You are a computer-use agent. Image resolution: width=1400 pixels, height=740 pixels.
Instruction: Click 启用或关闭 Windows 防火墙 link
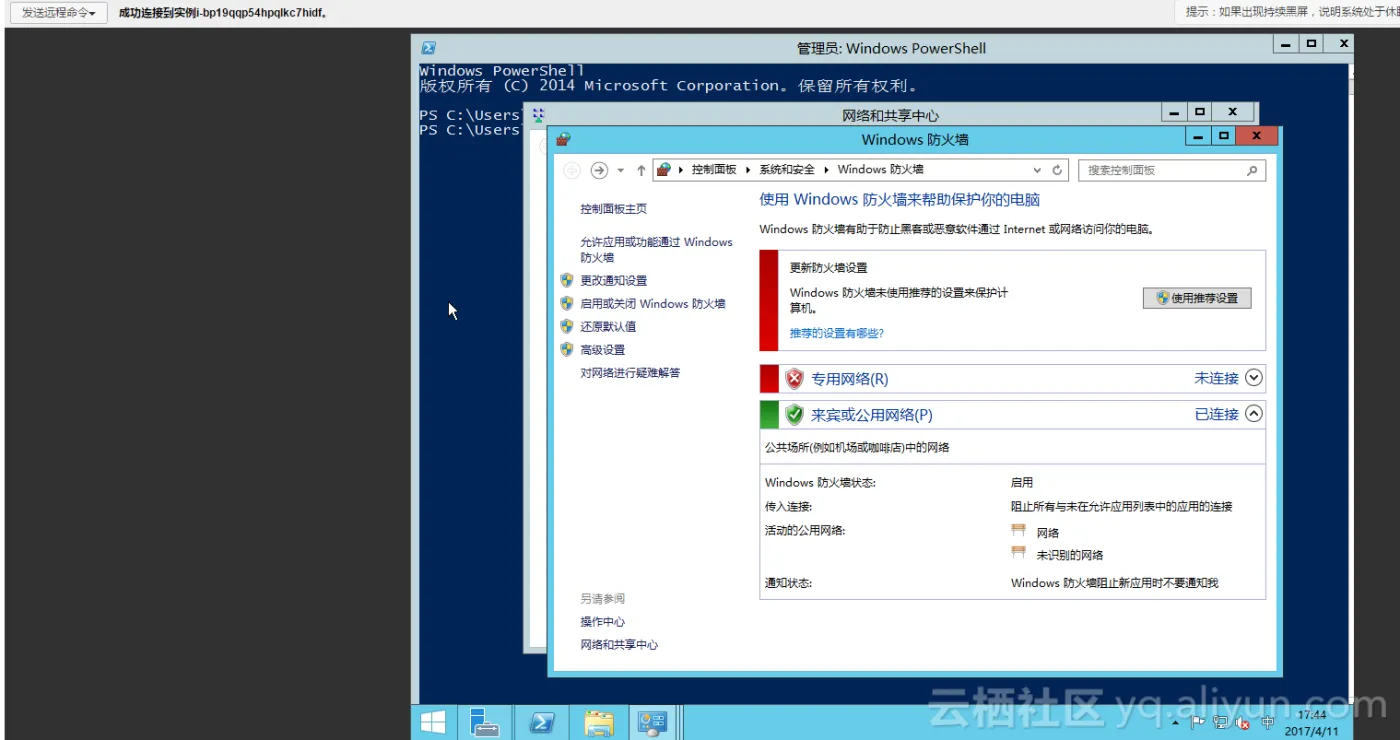tap(652, 304)
